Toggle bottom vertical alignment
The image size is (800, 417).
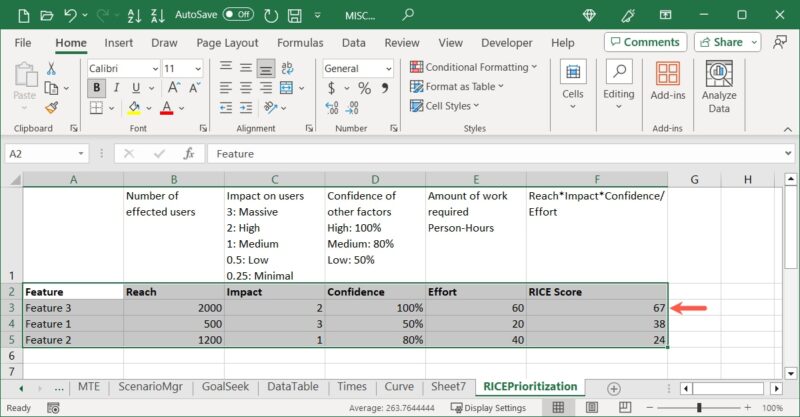(x=266, y=68)
